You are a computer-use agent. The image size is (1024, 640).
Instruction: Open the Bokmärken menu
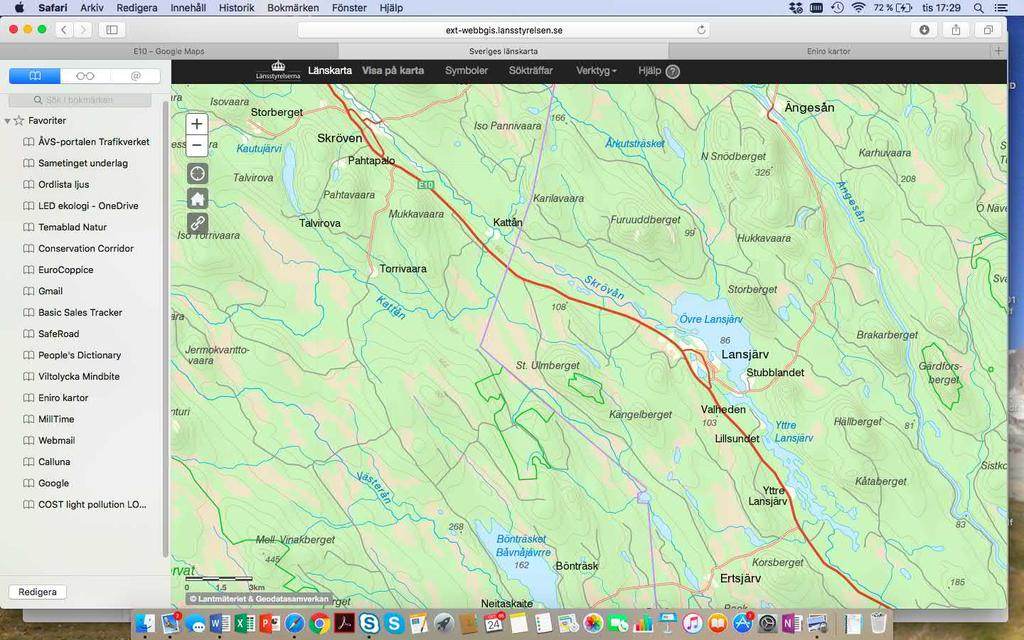[293, 8]
